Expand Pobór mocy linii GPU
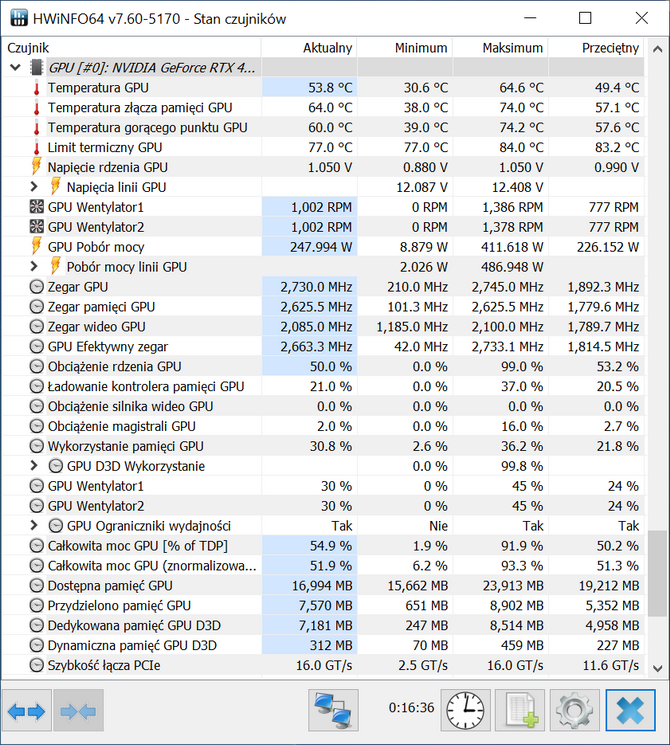This screenshot has width=670, height=745. pyautogui.click(x=34, y=267)
